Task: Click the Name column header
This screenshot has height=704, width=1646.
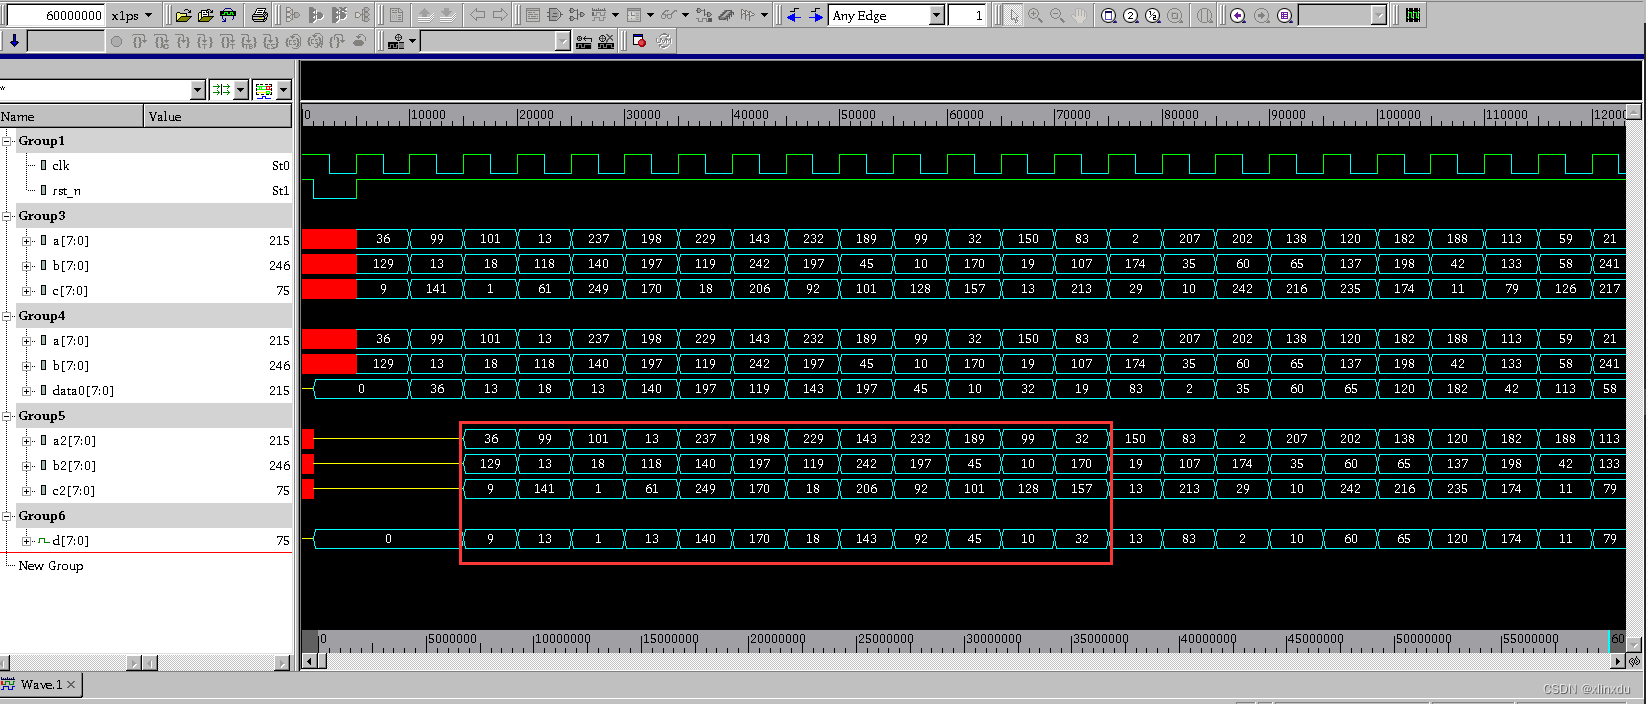Action: [72, 116]
